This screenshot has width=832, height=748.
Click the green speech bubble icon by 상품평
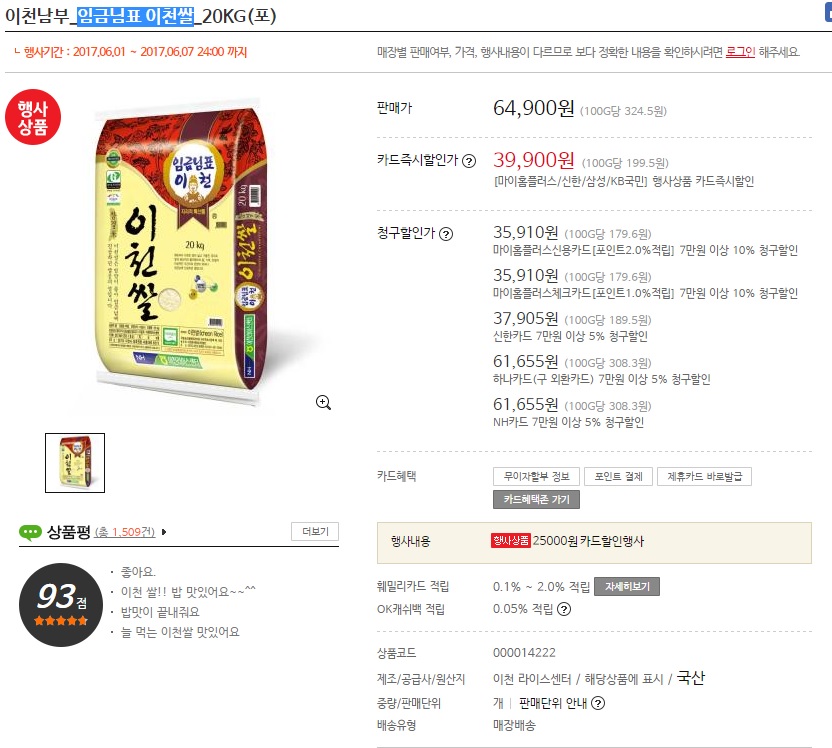coord(30,532)
